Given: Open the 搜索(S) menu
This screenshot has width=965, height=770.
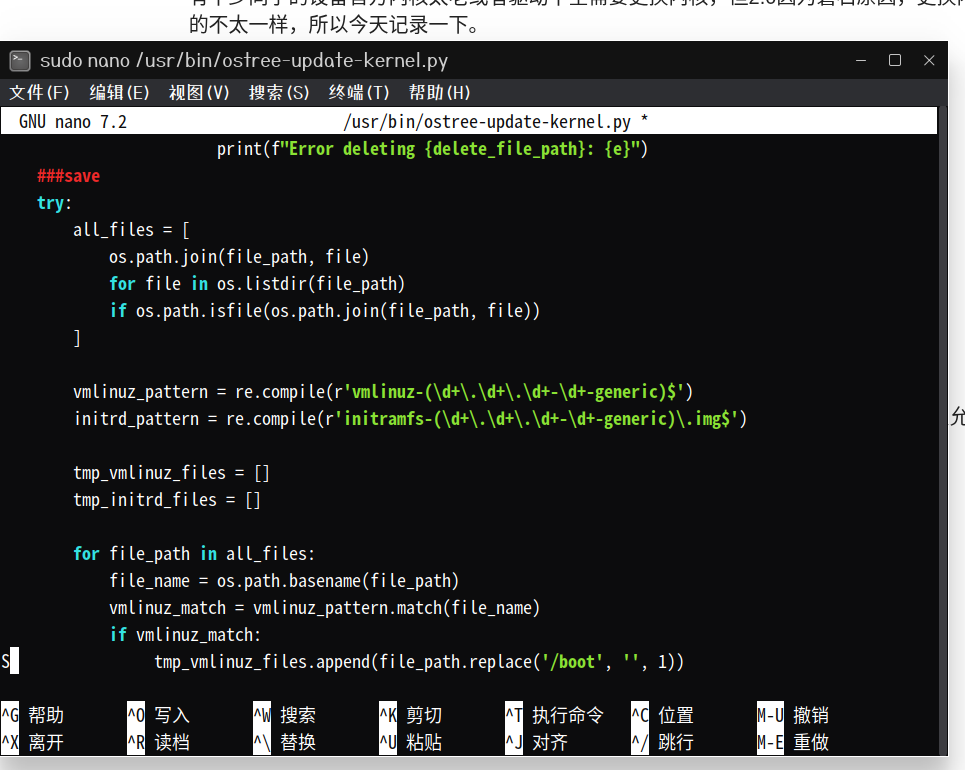Looking at the screenshot, I should [x=279, y=93].
